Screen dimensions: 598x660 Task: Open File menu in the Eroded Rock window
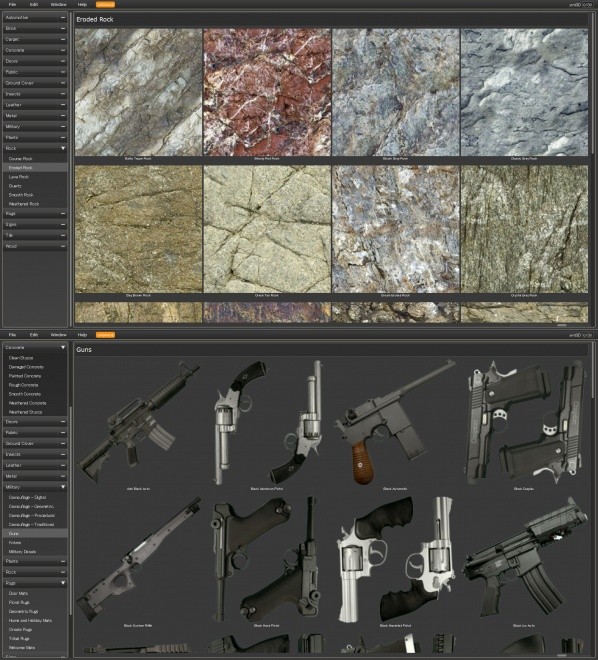coord(12,5)
